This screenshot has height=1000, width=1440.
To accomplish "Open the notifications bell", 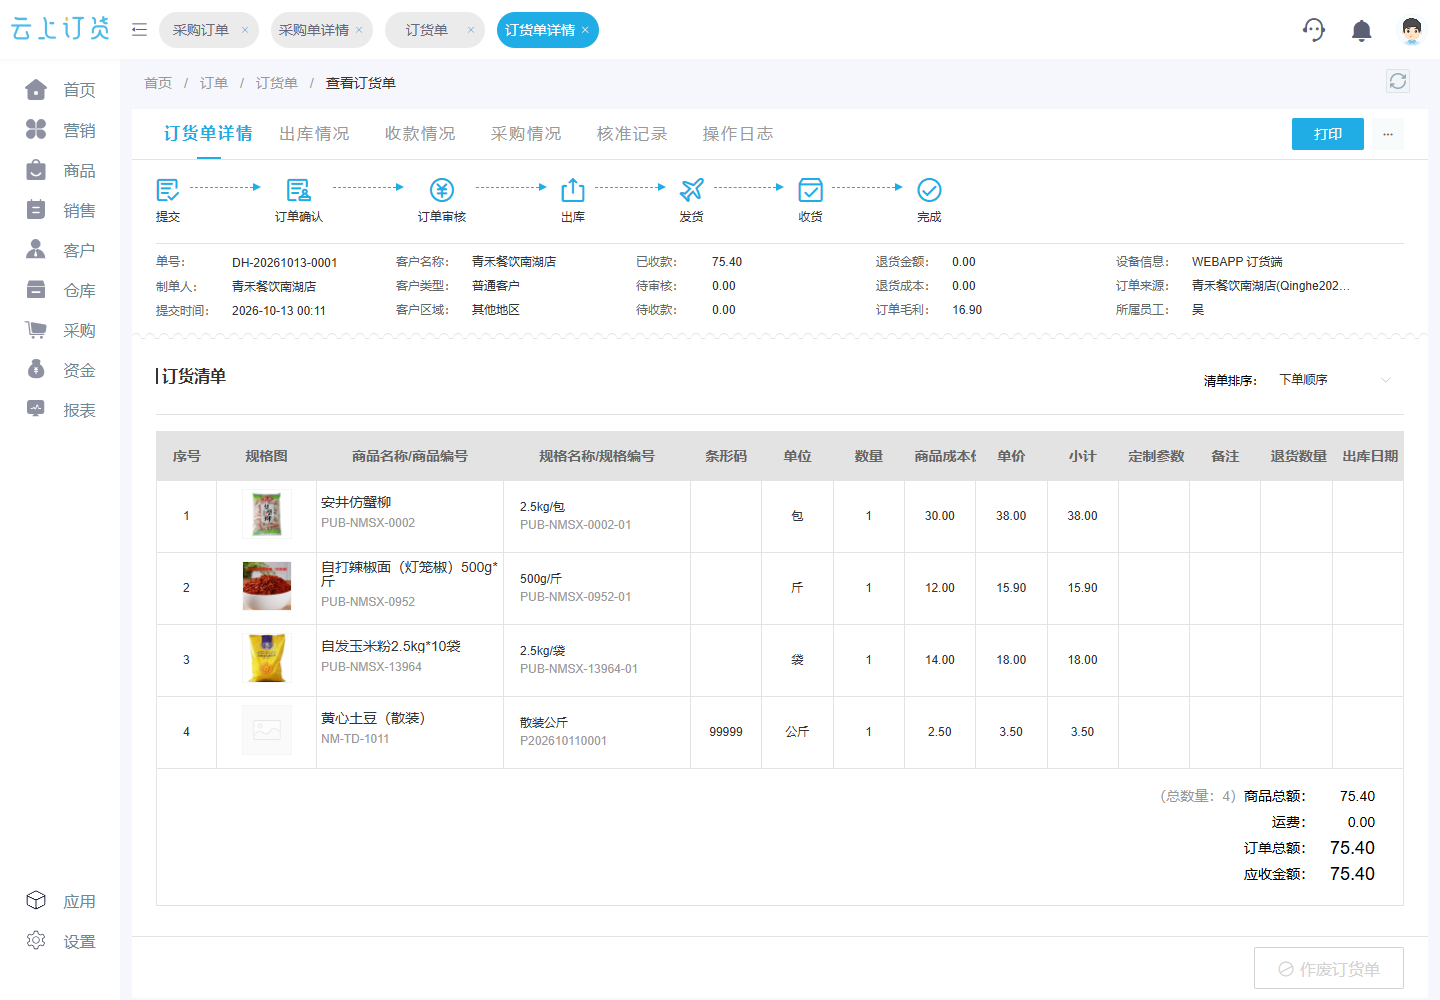I will coord(1361,30).
